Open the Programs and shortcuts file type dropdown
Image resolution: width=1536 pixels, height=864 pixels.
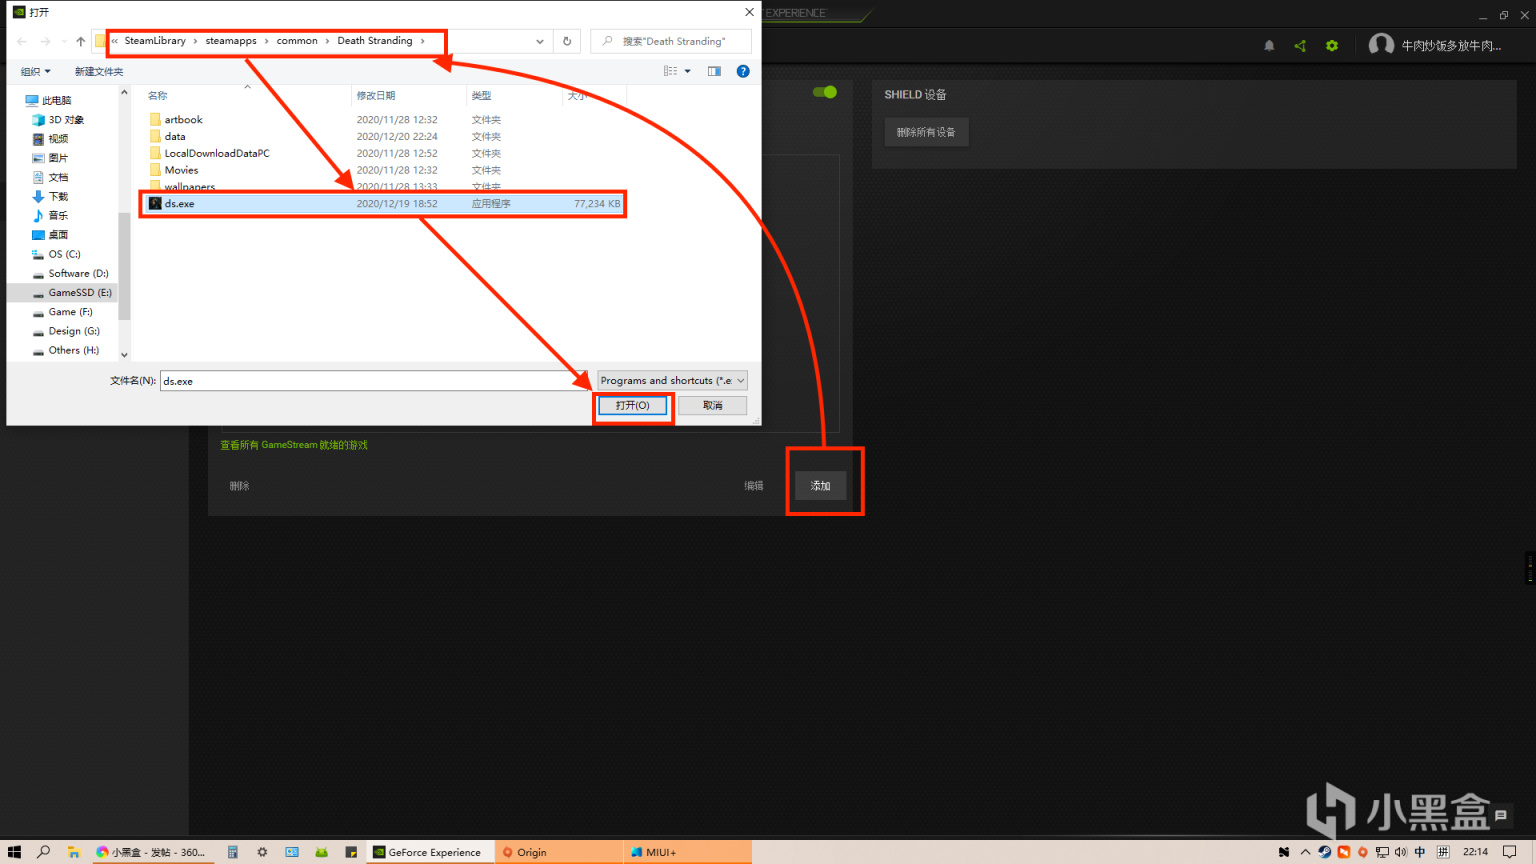pos(672,380)
